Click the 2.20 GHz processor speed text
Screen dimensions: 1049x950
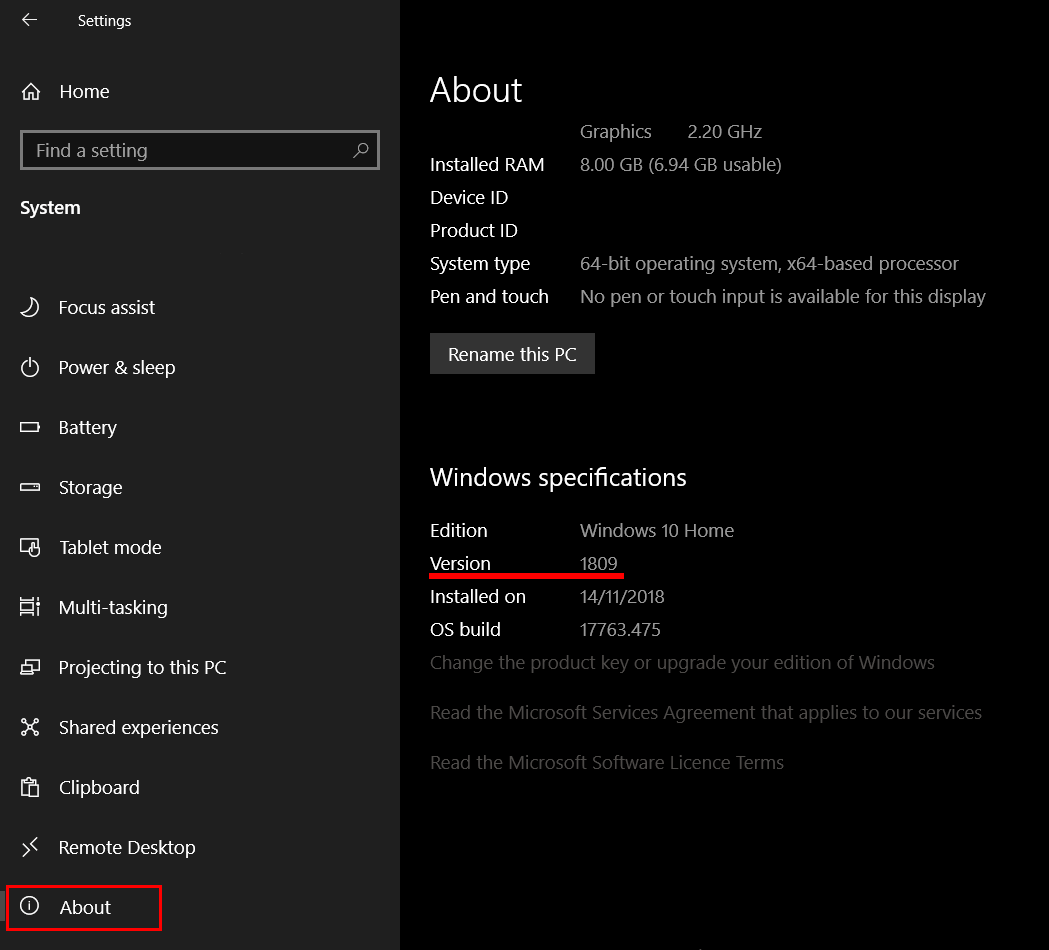[725, 132]
